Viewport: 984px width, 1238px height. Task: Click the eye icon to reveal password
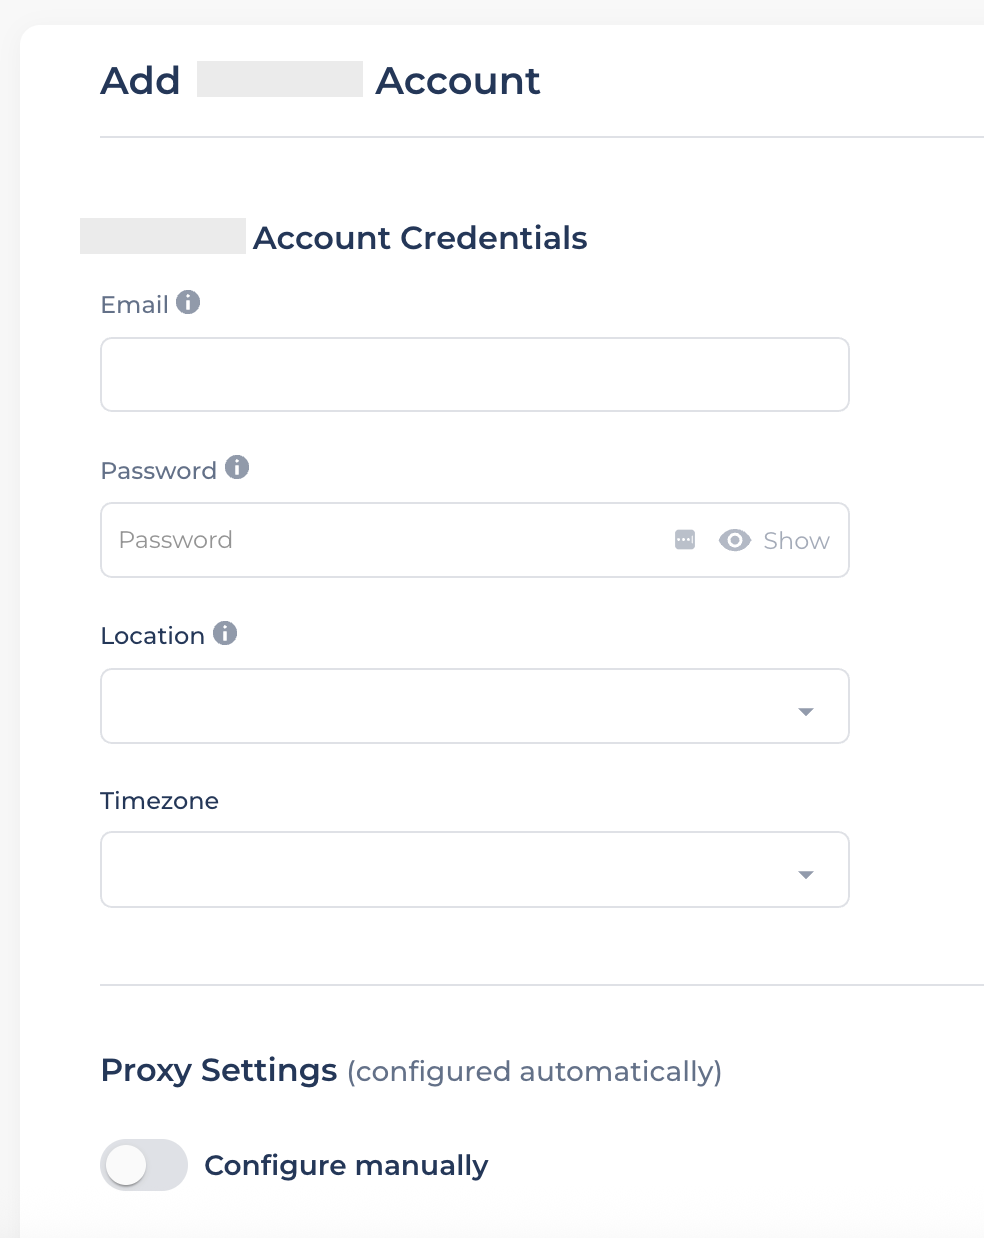[x=735, y=540]
